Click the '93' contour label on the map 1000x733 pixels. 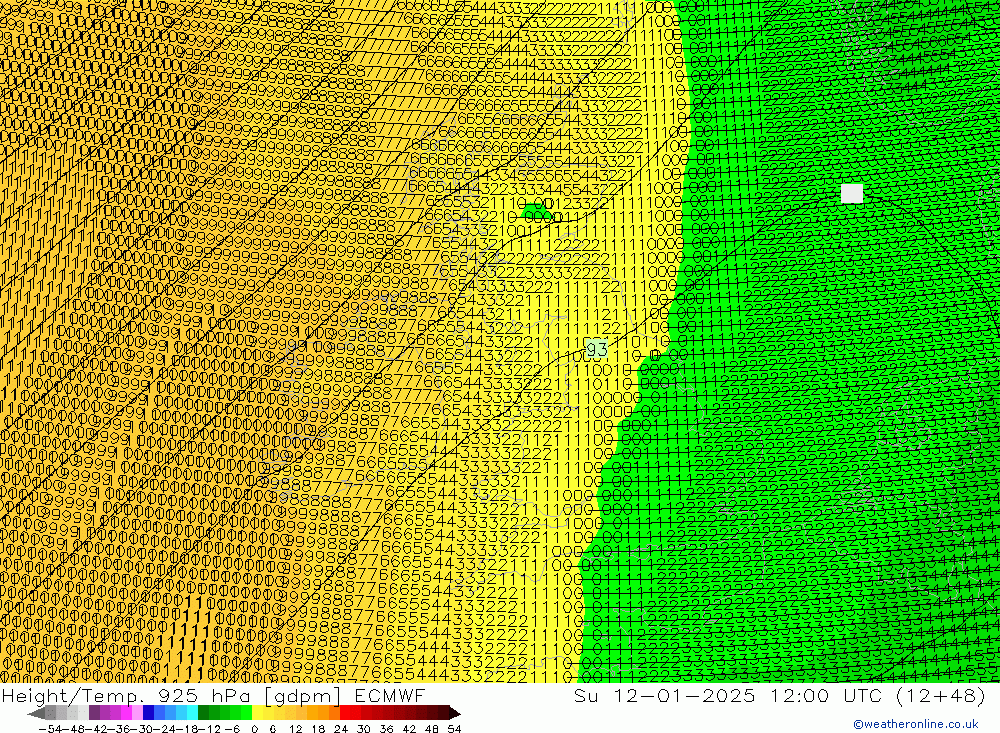coord(596,349)
